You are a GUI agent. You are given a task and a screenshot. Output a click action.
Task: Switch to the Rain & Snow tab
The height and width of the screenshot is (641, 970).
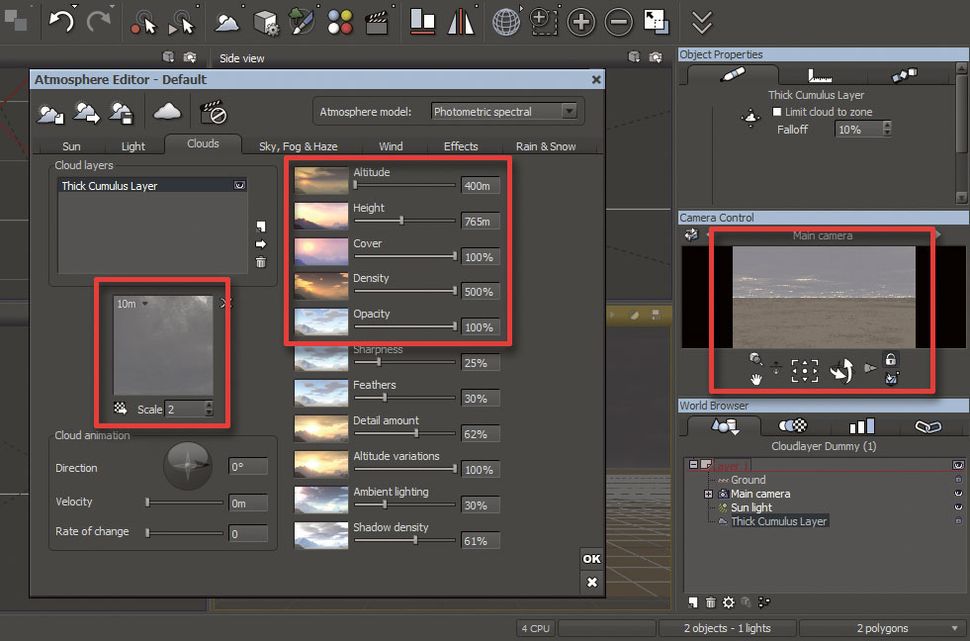click(545, 146)
